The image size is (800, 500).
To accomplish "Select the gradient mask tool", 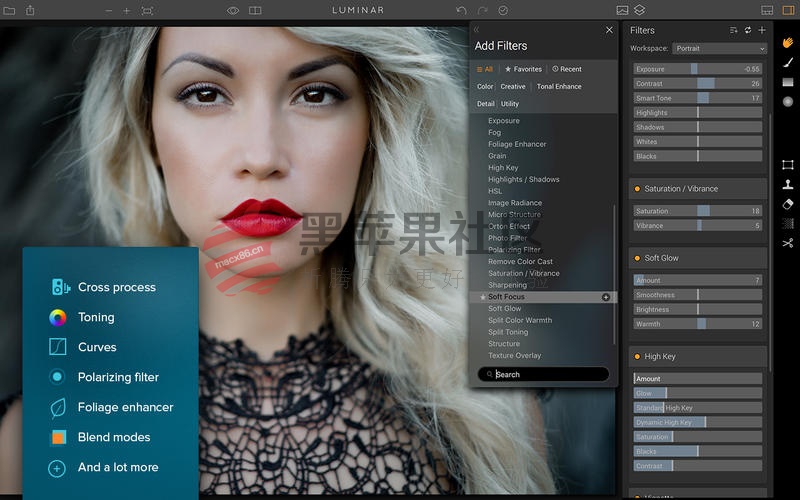I will [x=788, y=82].
